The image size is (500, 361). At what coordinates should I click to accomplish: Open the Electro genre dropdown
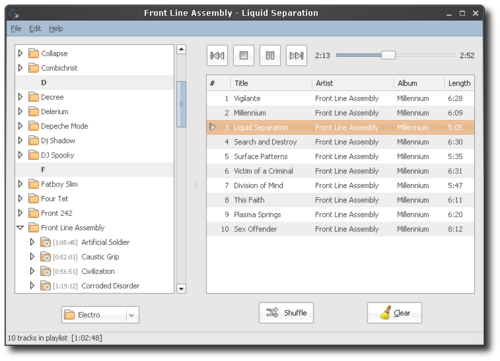pyautogui.click(x=100, y=315)
